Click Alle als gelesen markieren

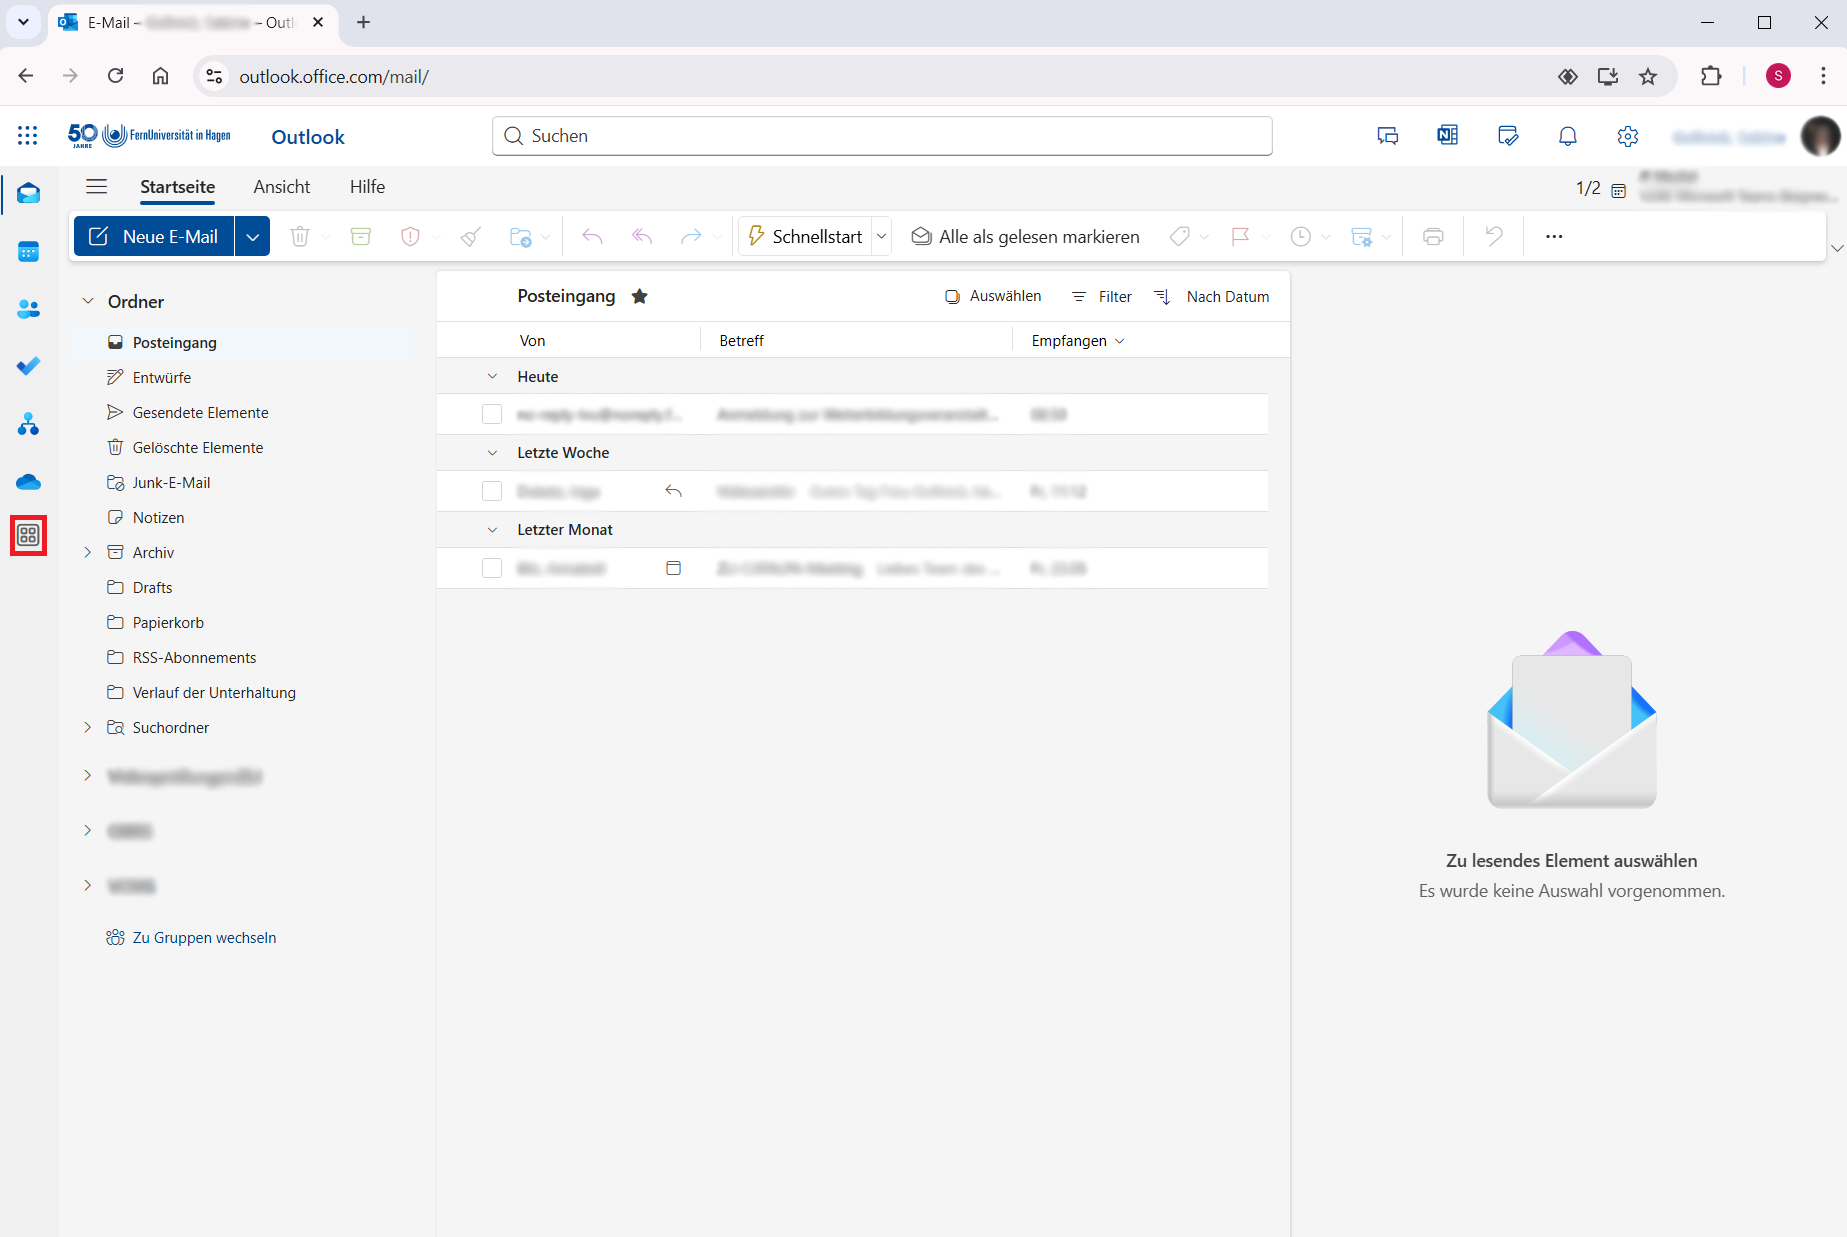pos(1025,237)
